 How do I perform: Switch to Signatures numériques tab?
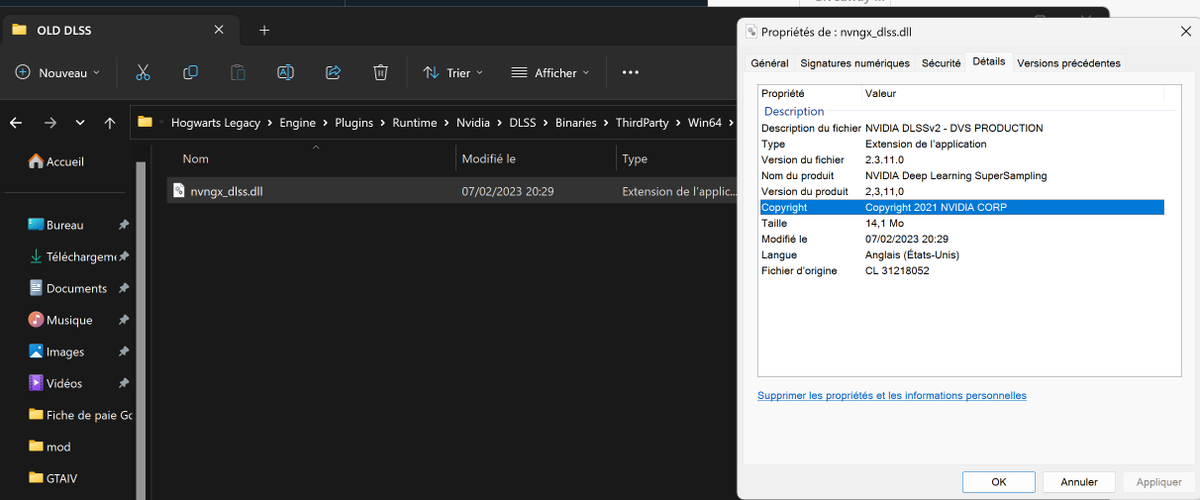(x=855, y=63)
